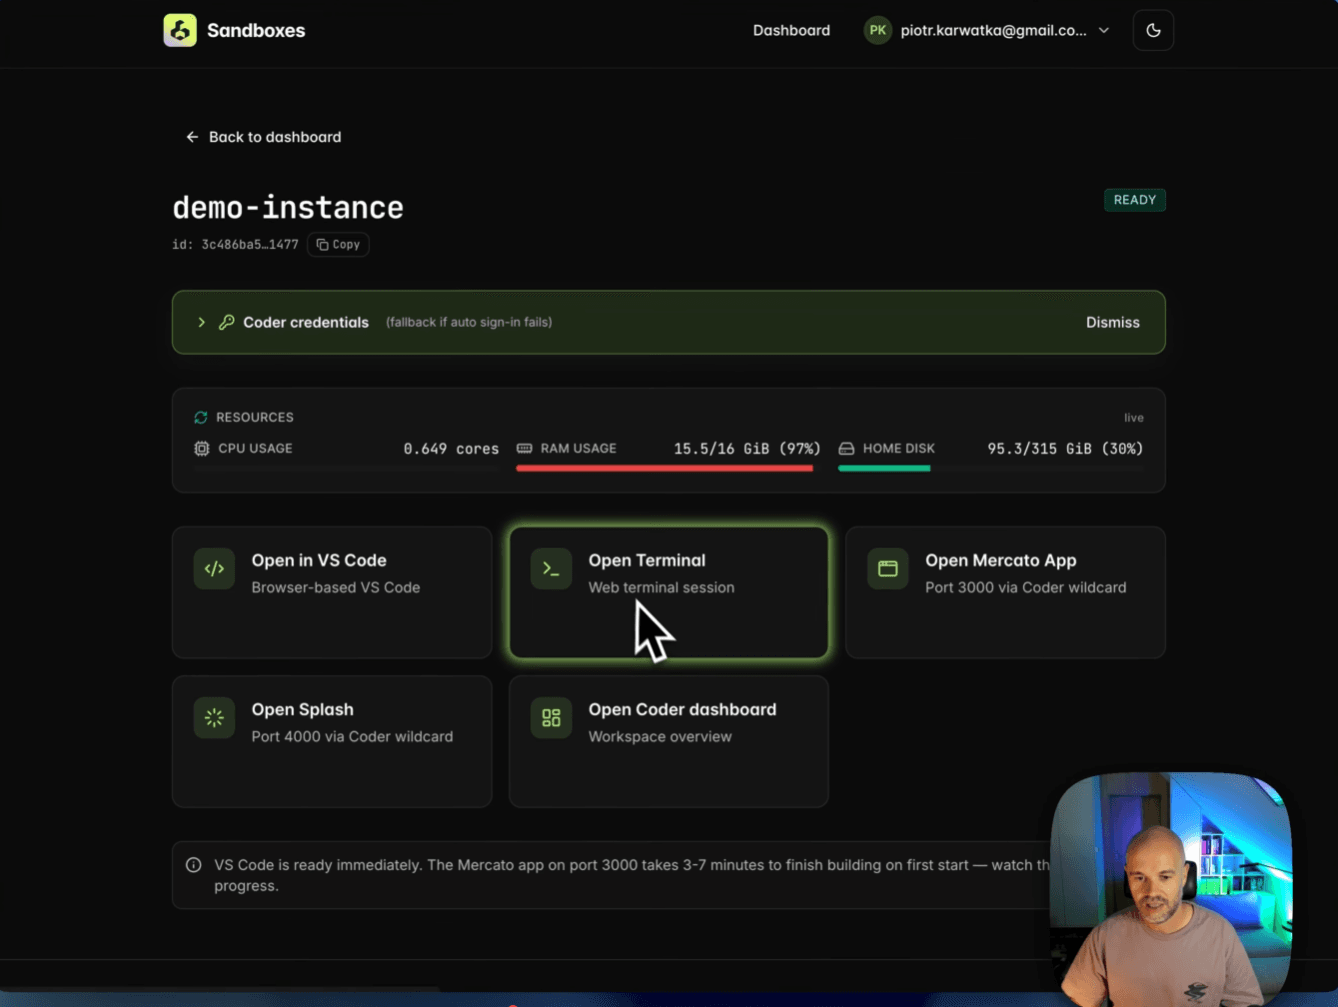Open Coder dashboard workspace overview

[x=669, y=741]
